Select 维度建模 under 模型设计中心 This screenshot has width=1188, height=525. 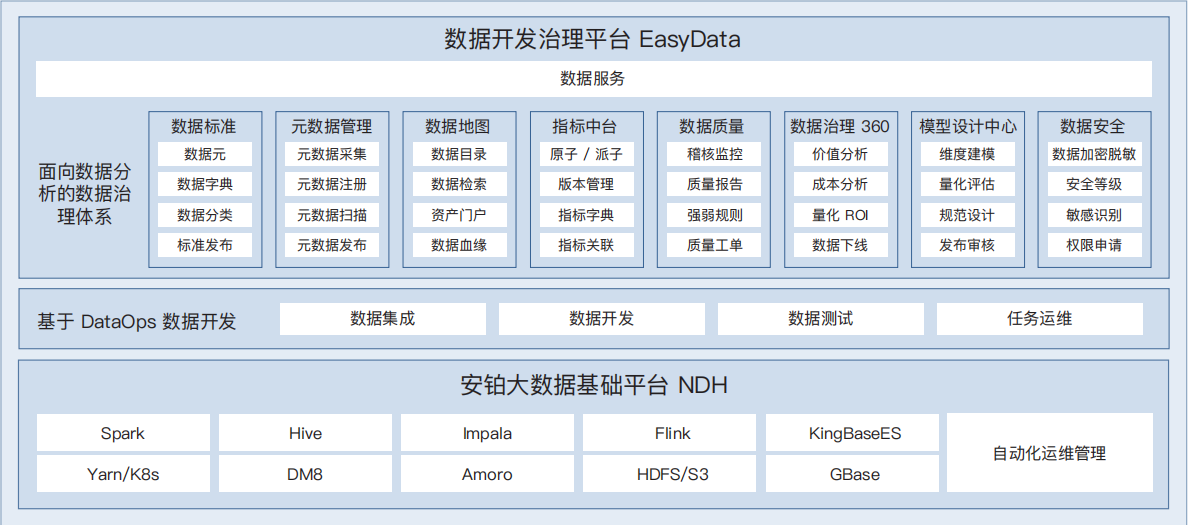(968, 155)
